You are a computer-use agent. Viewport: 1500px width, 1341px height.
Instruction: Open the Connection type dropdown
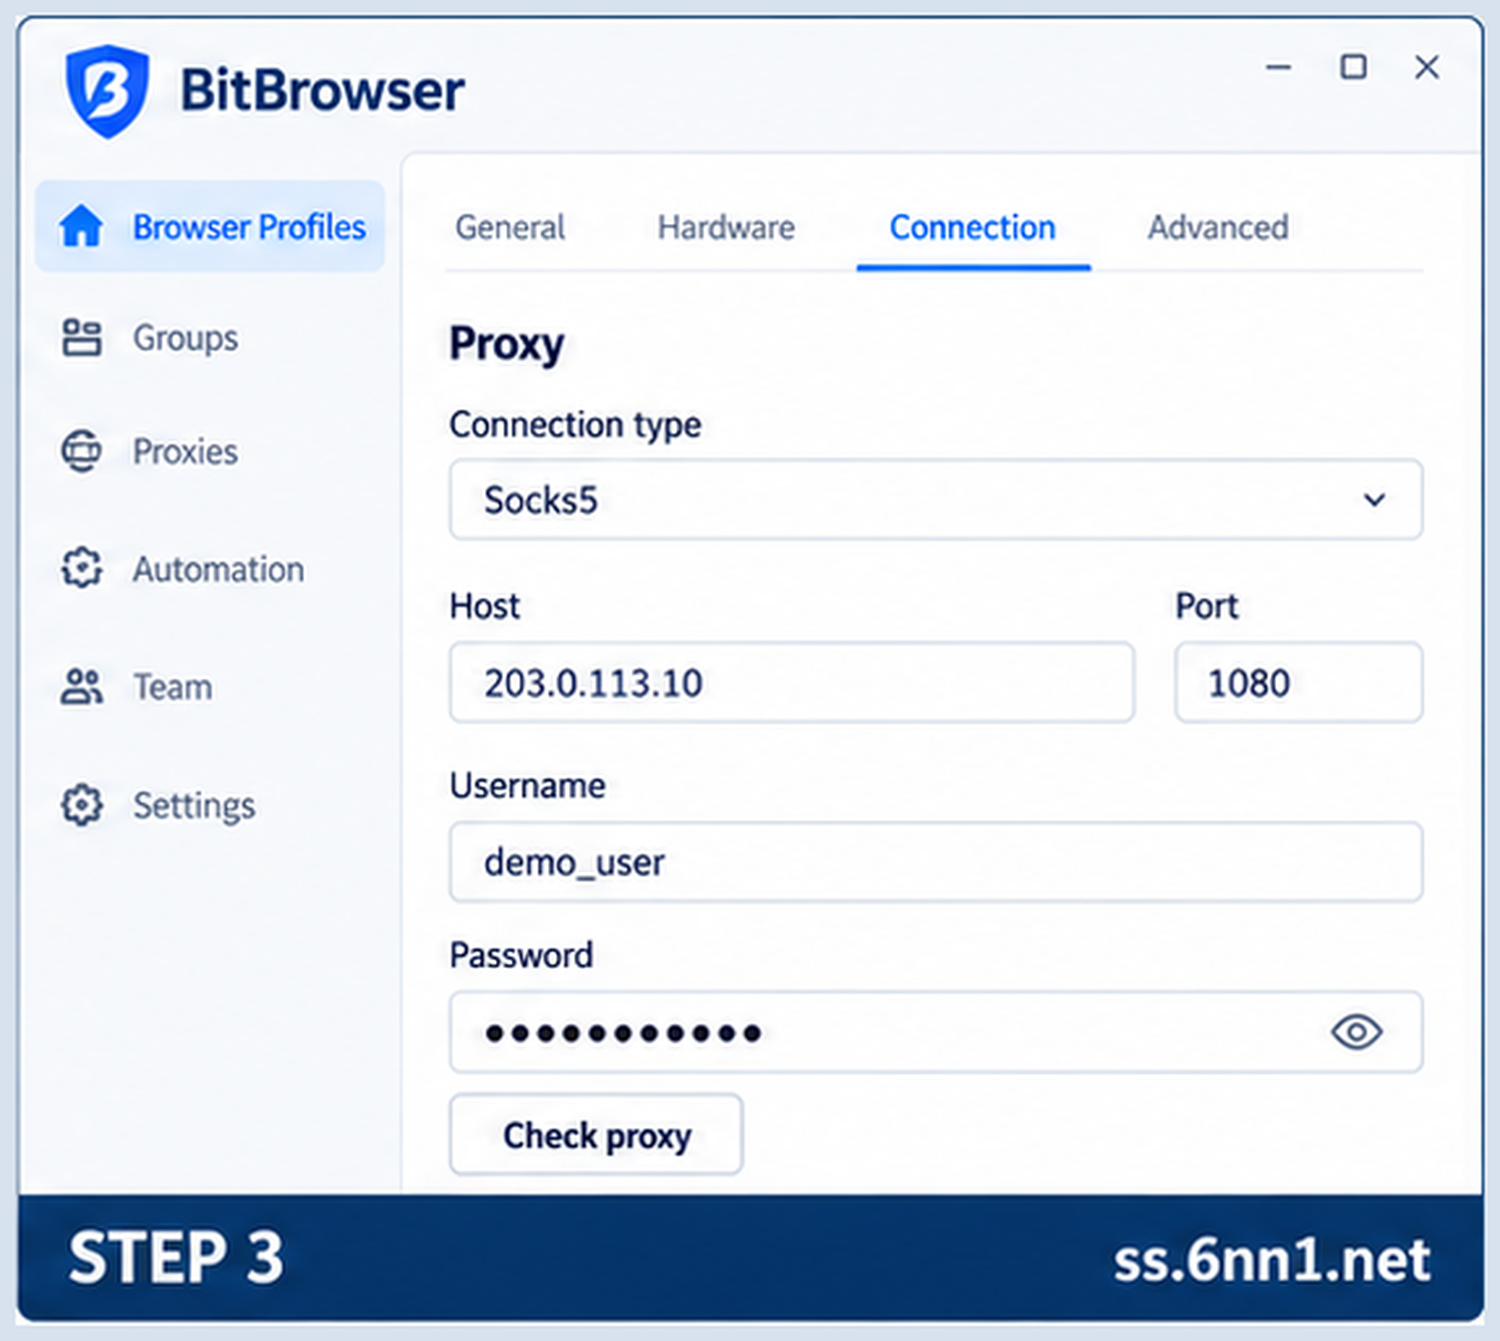936,499
